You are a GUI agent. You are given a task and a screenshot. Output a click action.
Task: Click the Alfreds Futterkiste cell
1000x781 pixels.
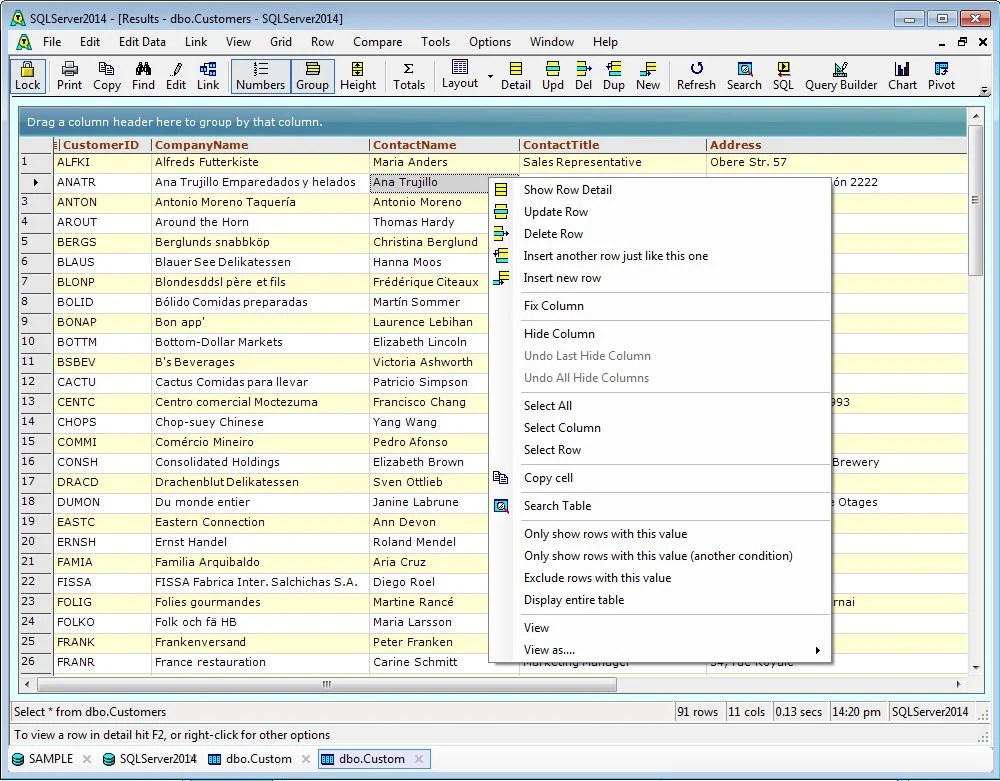(260, 163)
